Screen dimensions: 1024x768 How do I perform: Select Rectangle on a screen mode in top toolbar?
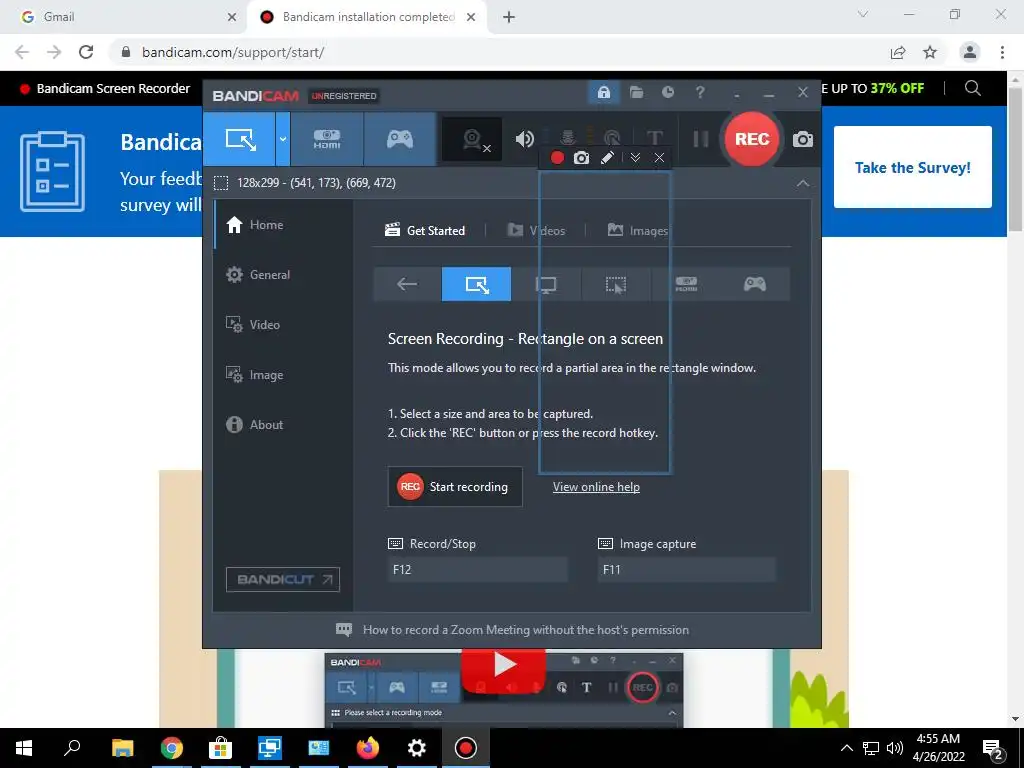[x=239, y=139]
